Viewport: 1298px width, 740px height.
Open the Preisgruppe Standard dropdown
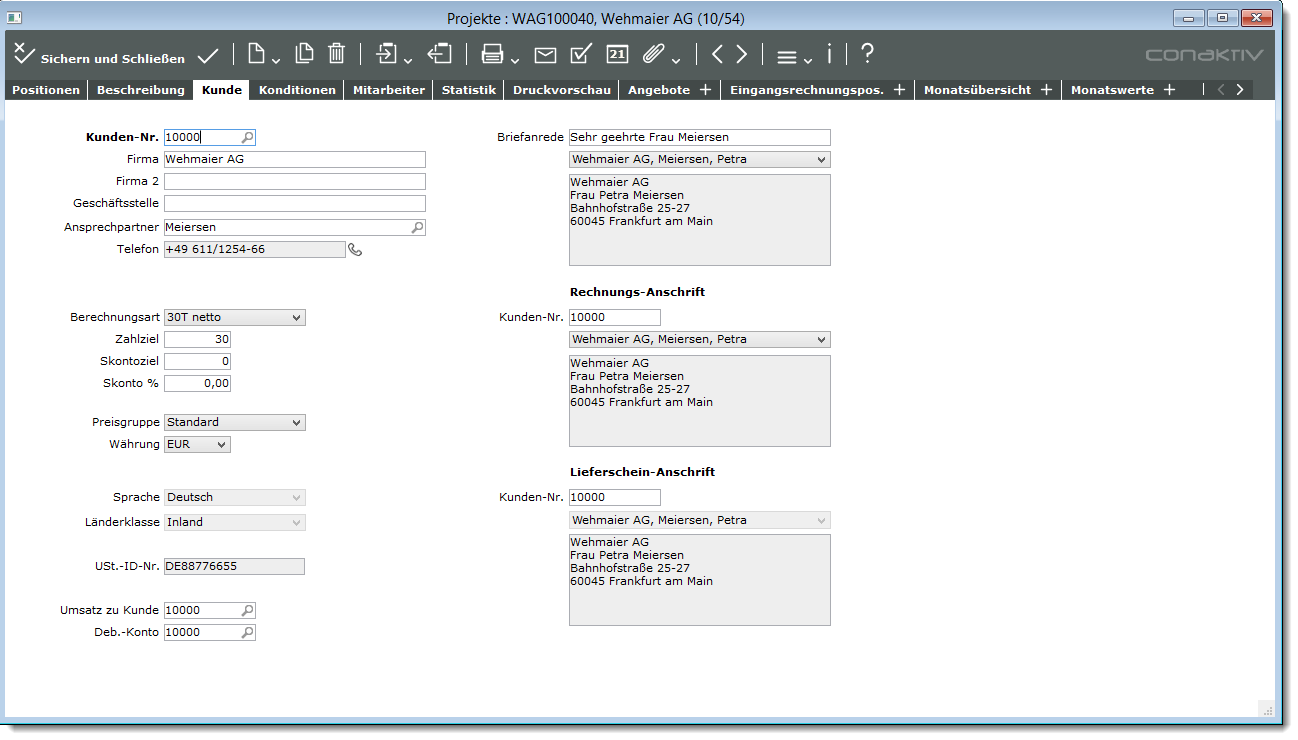296,423
